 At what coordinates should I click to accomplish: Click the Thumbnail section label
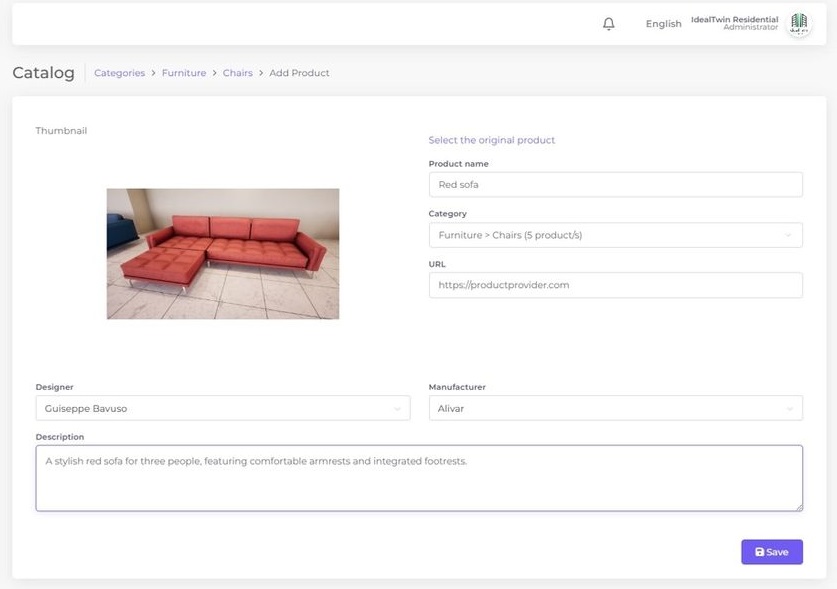point(61,131)
